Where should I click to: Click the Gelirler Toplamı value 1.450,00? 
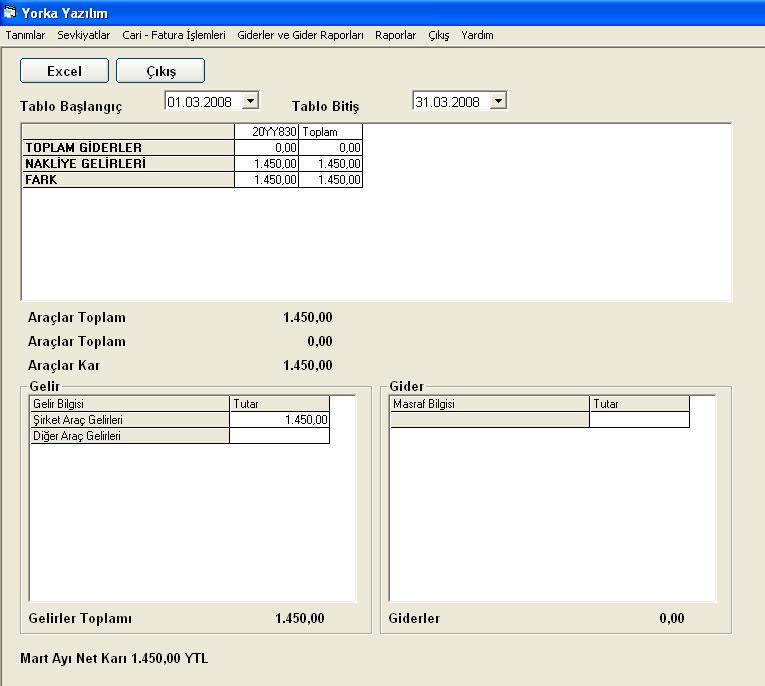pos(300,618)
